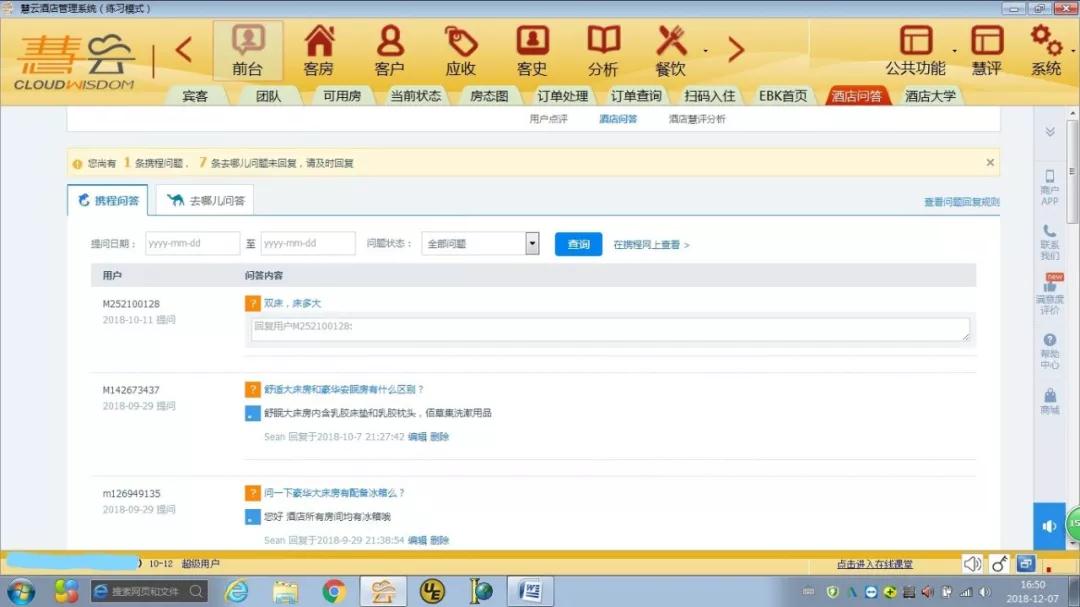The image size is (1080, 607).
Task: Click the 查询 search button
Action: (x=578, y=243)
